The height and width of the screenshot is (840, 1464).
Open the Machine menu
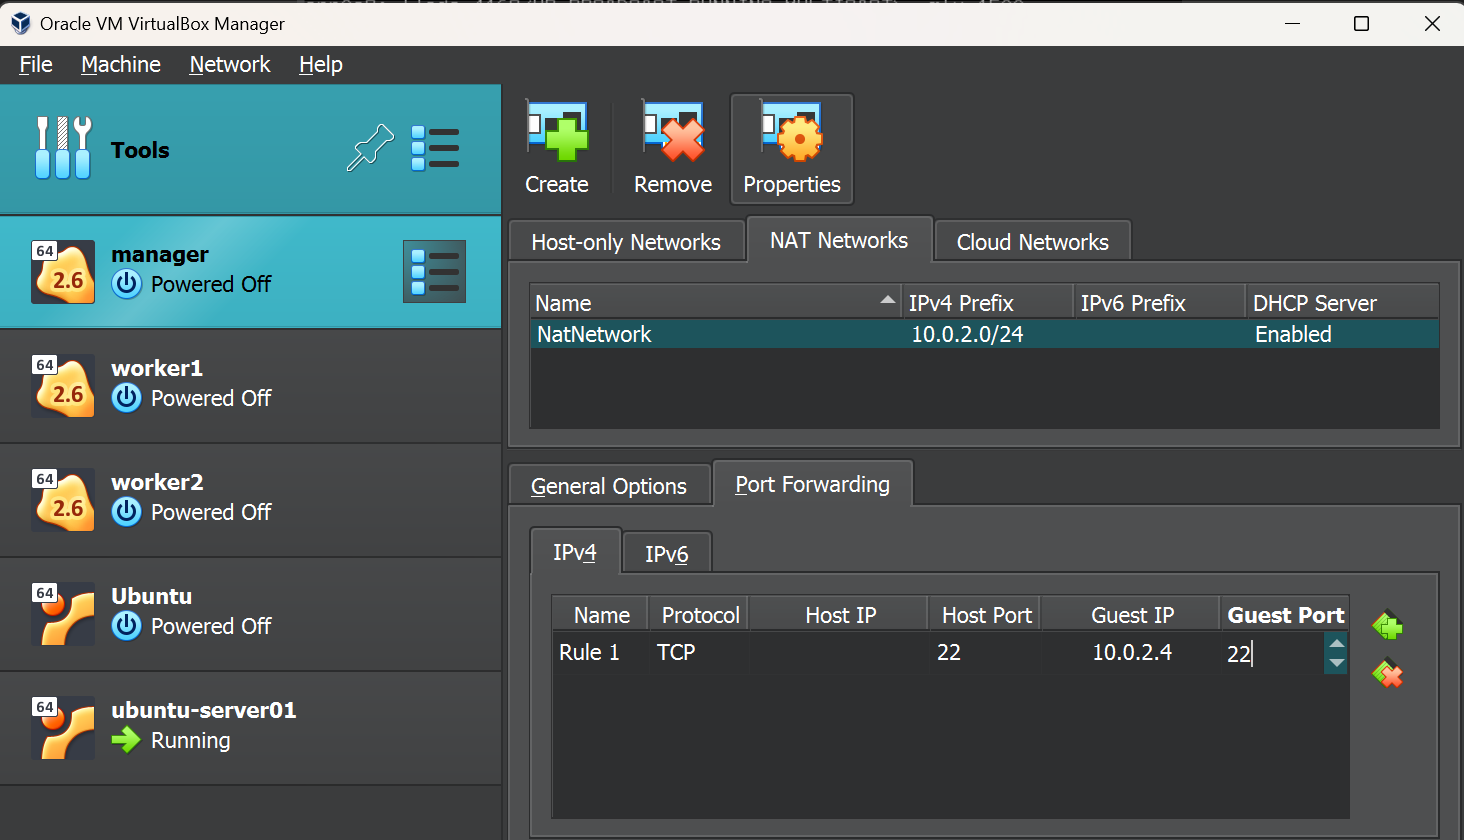click(x=121, y=65)
